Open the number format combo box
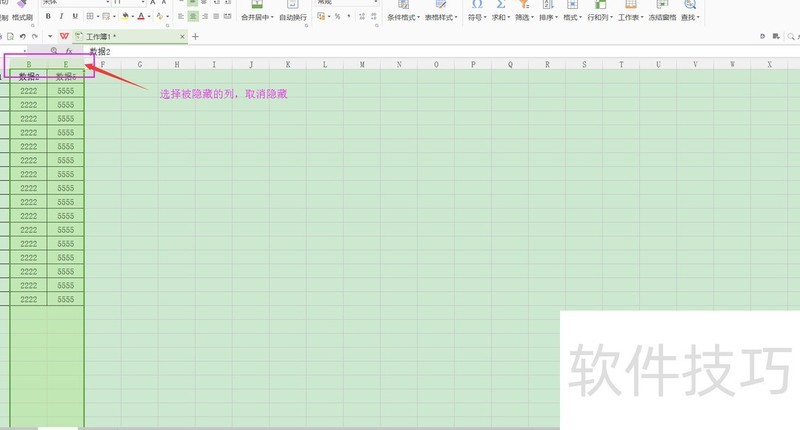800x430 pixels. pyautogui.click(x=347, y=3)
